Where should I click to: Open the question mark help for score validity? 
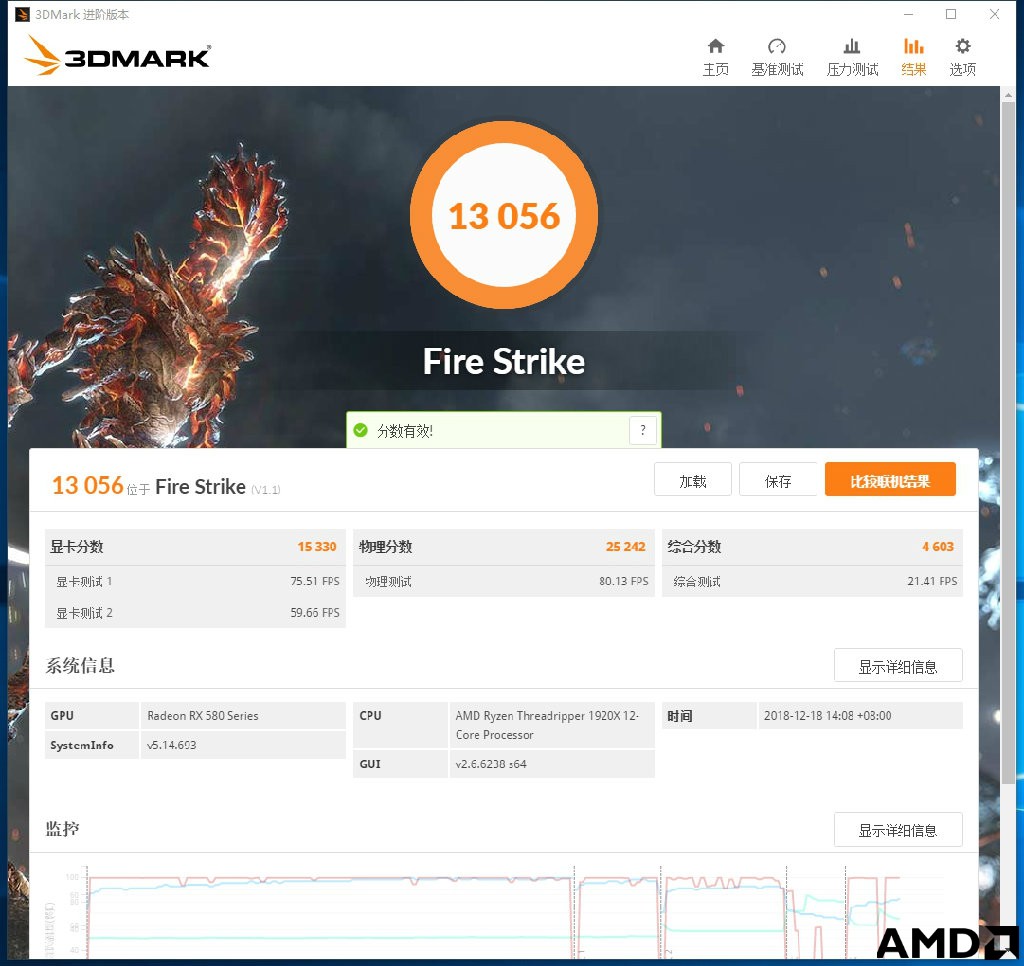pos(643,430)
